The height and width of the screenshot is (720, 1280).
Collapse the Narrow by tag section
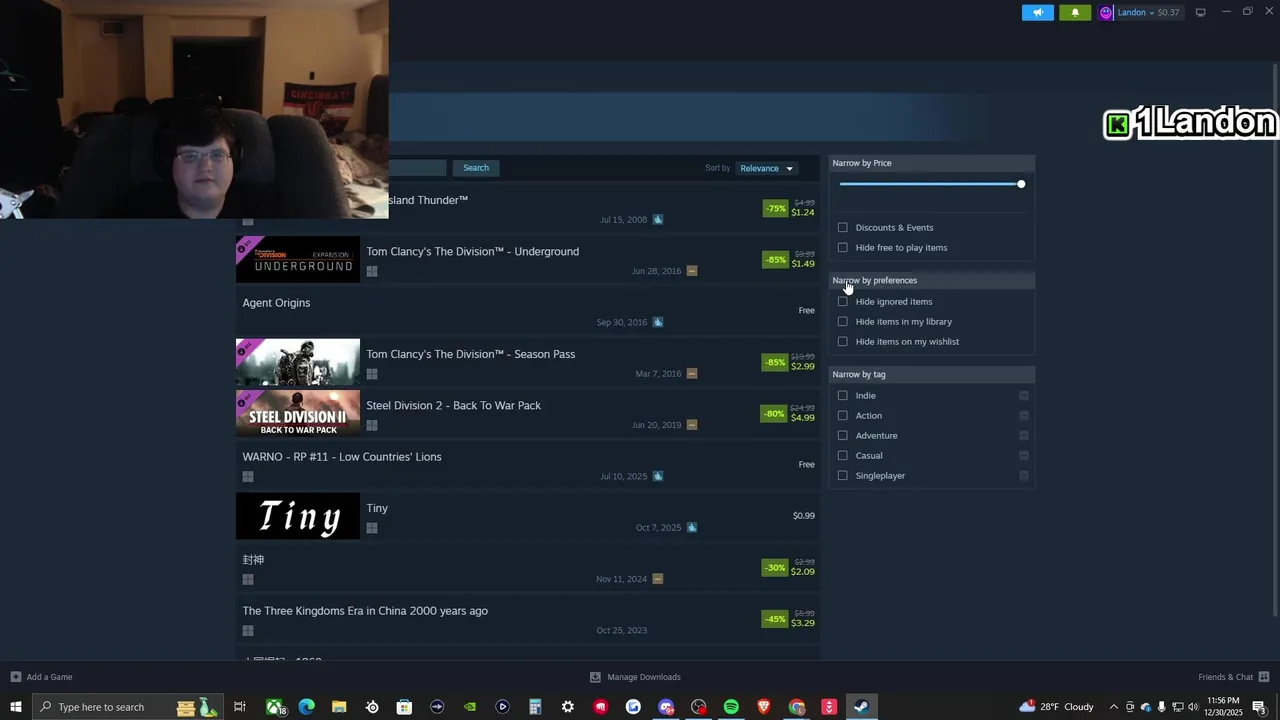(x=932, y=374)
